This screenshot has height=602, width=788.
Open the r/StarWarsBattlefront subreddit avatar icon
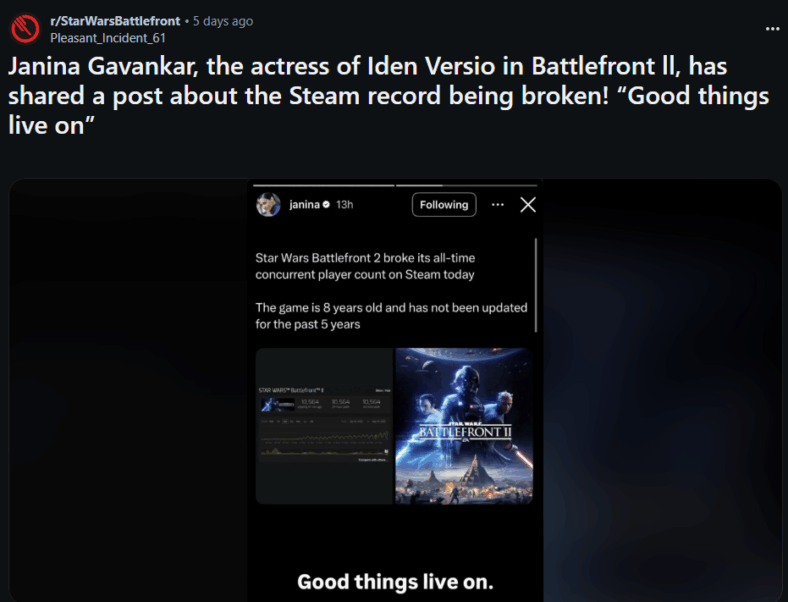(x=25, y=29)
